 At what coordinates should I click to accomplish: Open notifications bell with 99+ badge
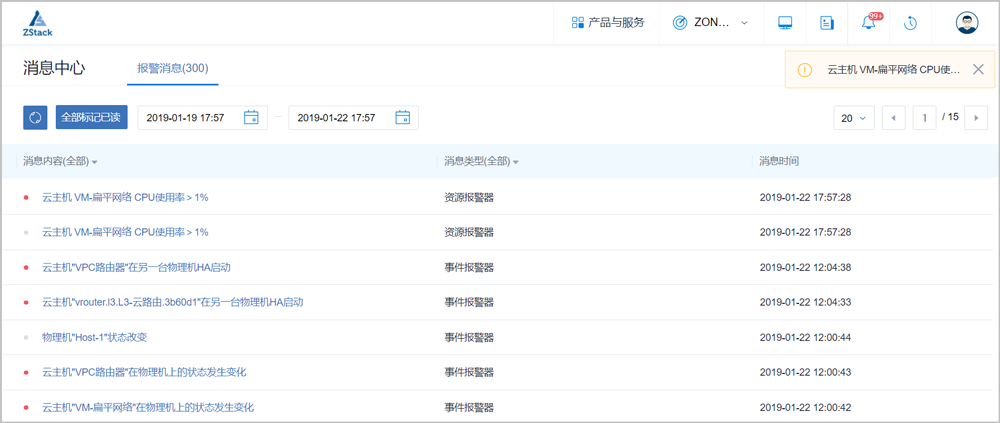tap(868, 23)
